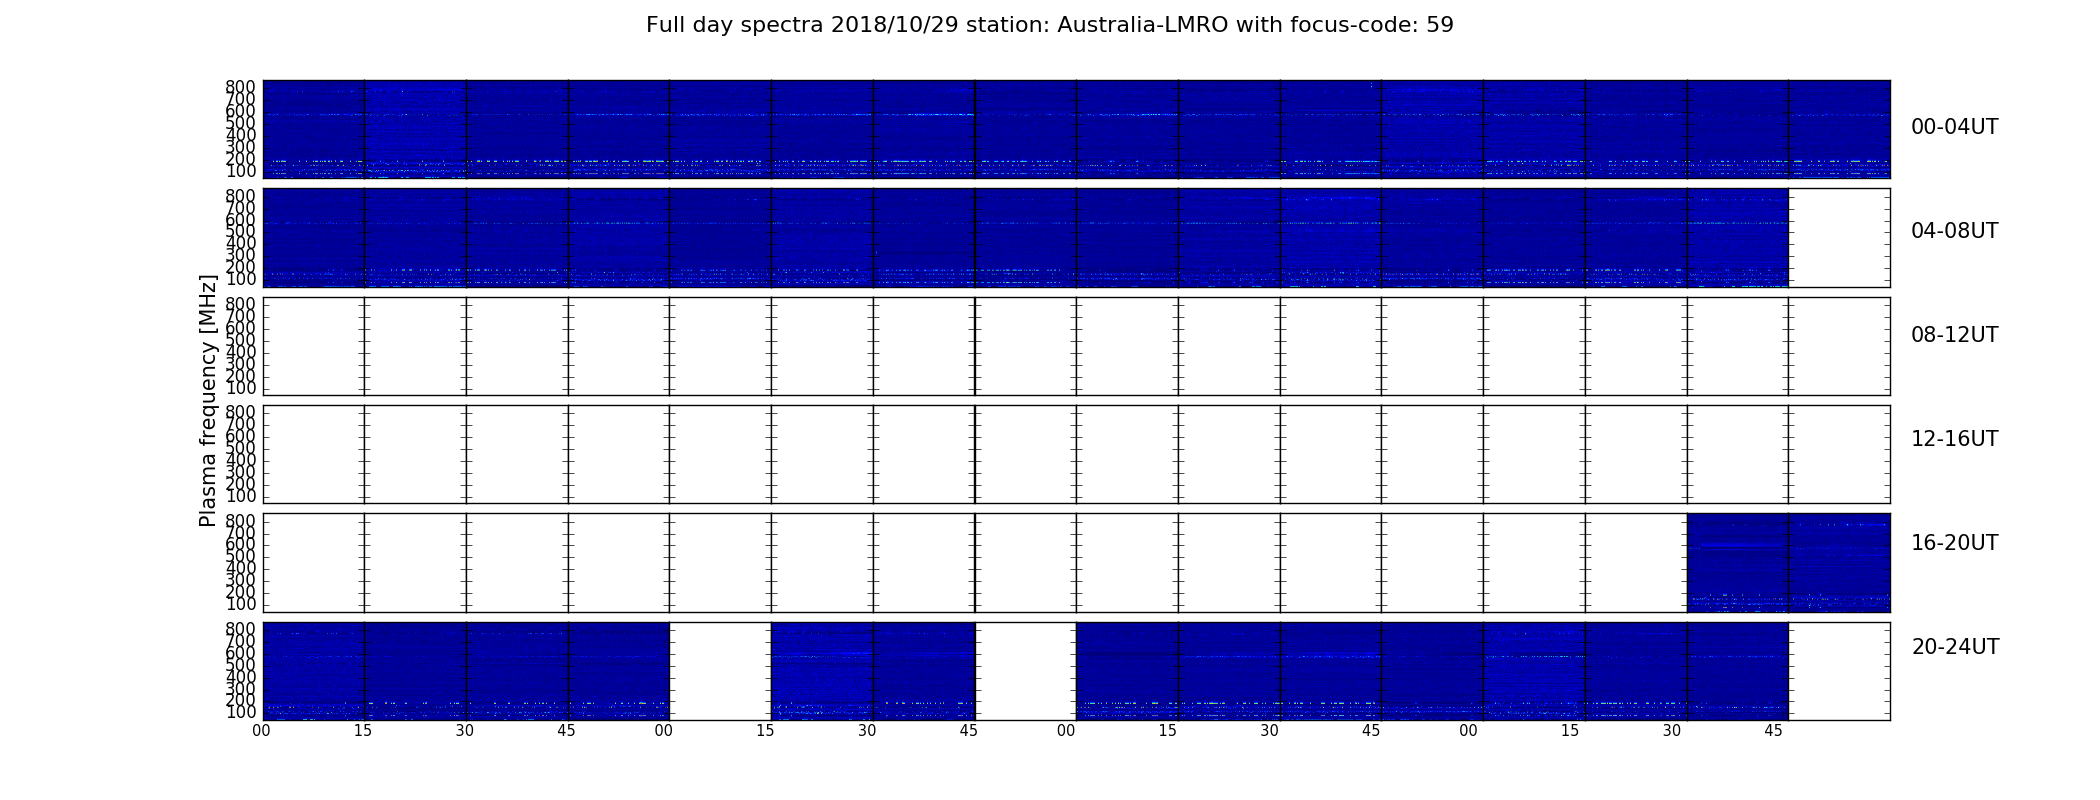Click the '800' tick of the 20-24UT panel

tap(240, 628)
